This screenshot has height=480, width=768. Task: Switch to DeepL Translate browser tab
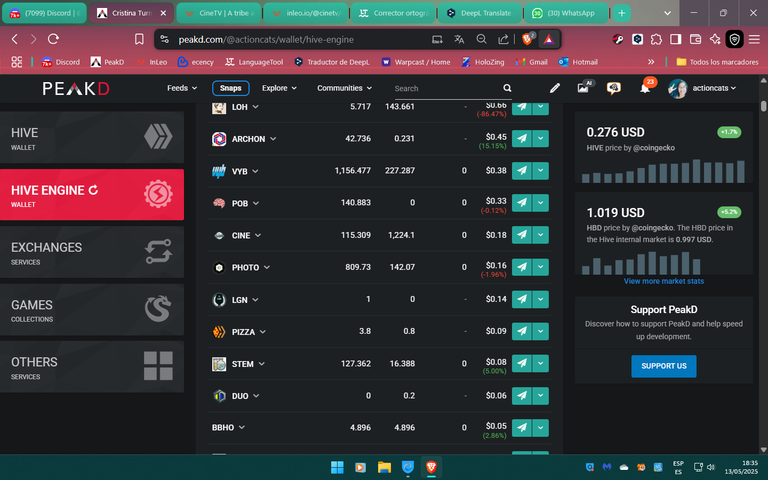pos(479,13)
